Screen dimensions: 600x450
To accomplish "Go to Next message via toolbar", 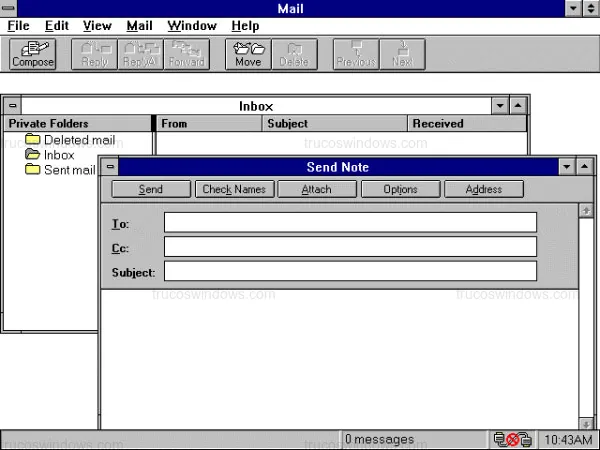I will click(x=402, y=54).
